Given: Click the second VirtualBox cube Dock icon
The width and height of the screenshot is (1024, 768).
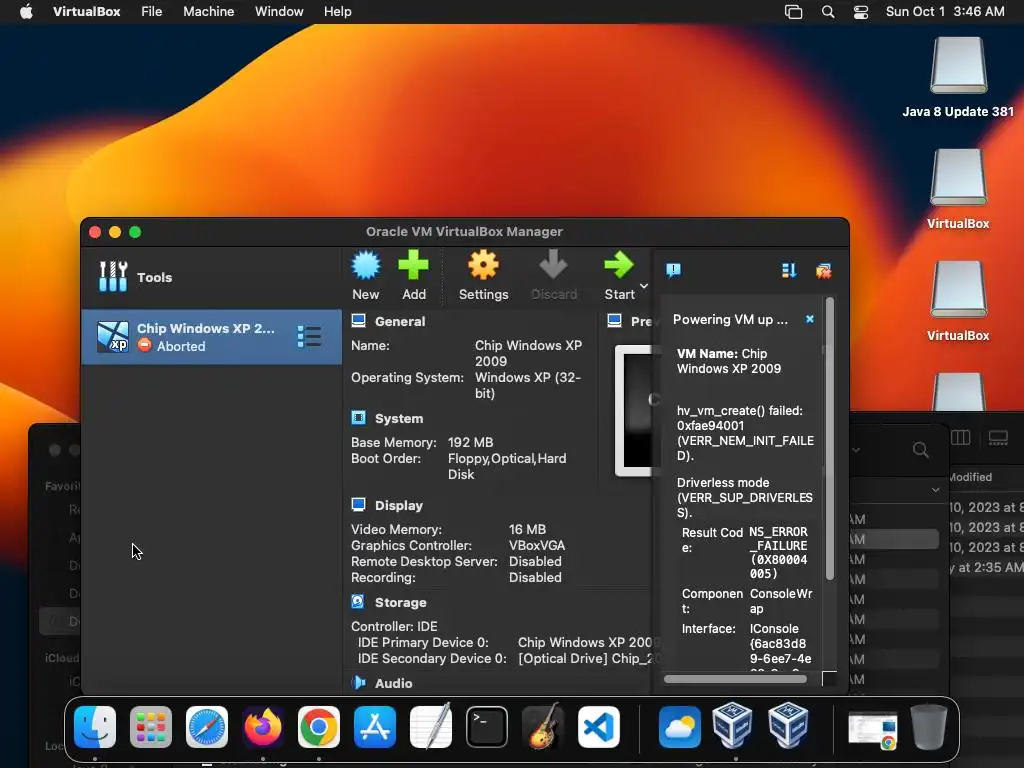Looking at the screenshot, I should (788, 726).
